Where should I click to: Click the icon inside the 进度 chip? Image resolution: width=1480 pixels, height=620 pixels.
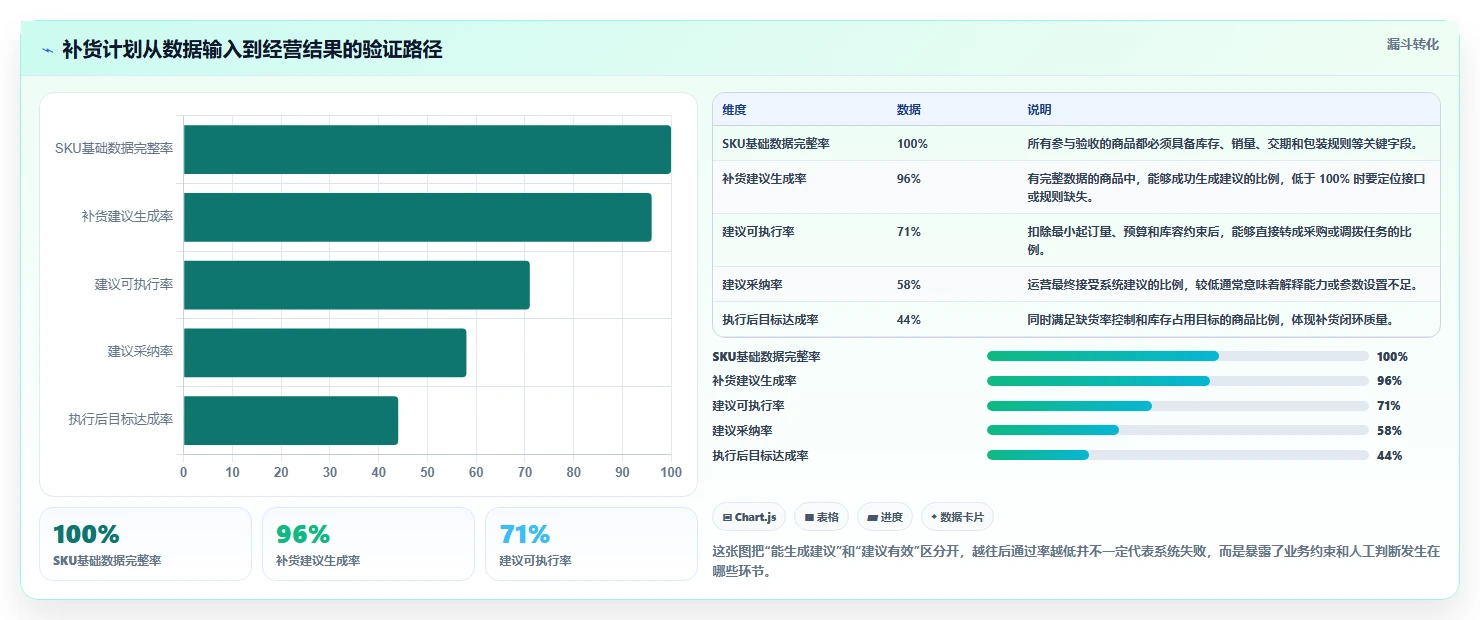click(x=872, y=517)
